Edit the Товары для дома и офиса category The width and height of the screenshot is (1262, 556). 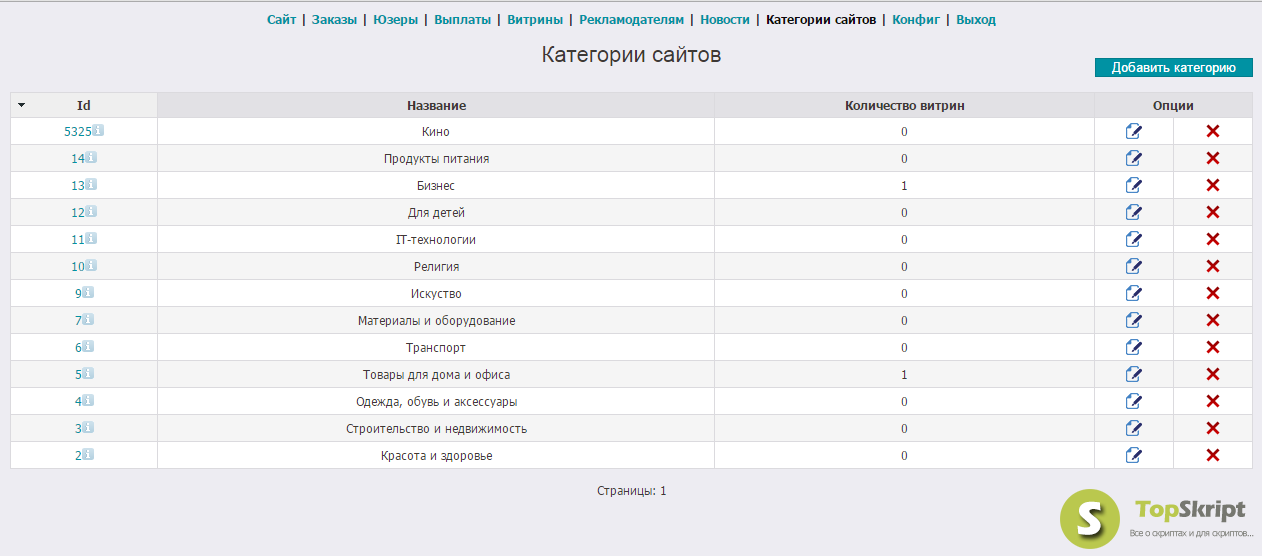pyautogui.click(x=1134, y=374)
